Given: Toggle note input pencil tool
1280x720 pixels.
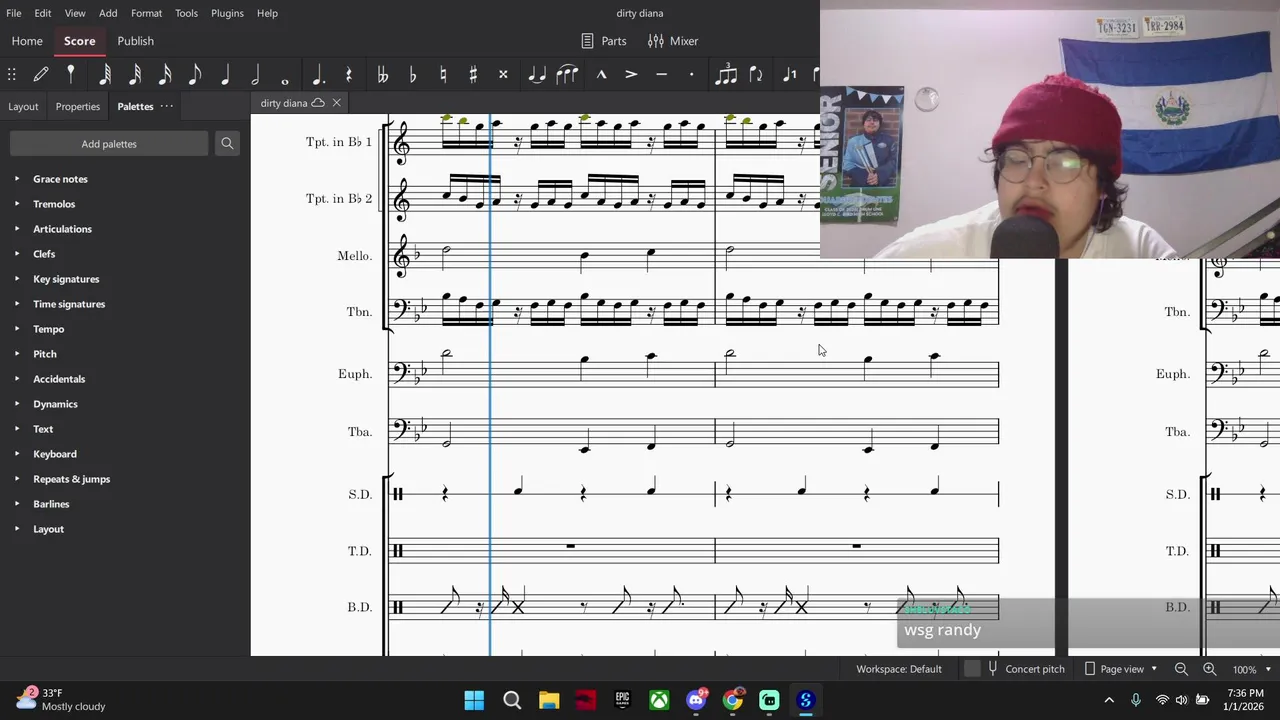Looking at the screenshot, I should pyautogui.click(x=41, y=75).
